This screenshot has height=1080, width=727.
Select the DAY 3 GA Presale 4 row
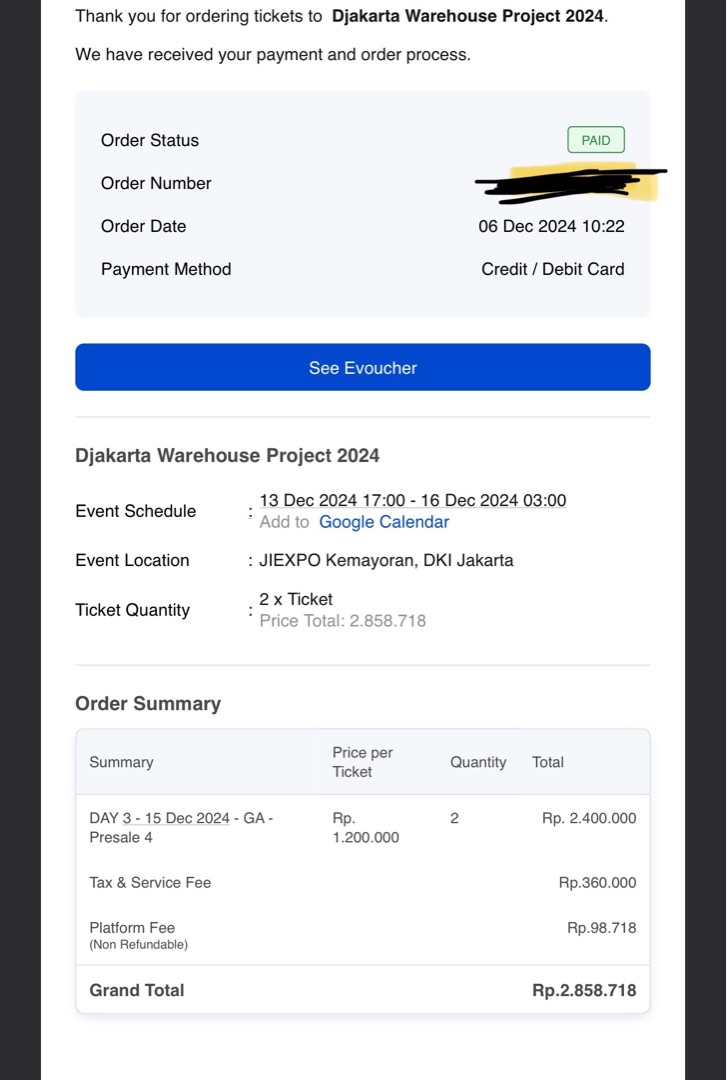coord(180,827)
